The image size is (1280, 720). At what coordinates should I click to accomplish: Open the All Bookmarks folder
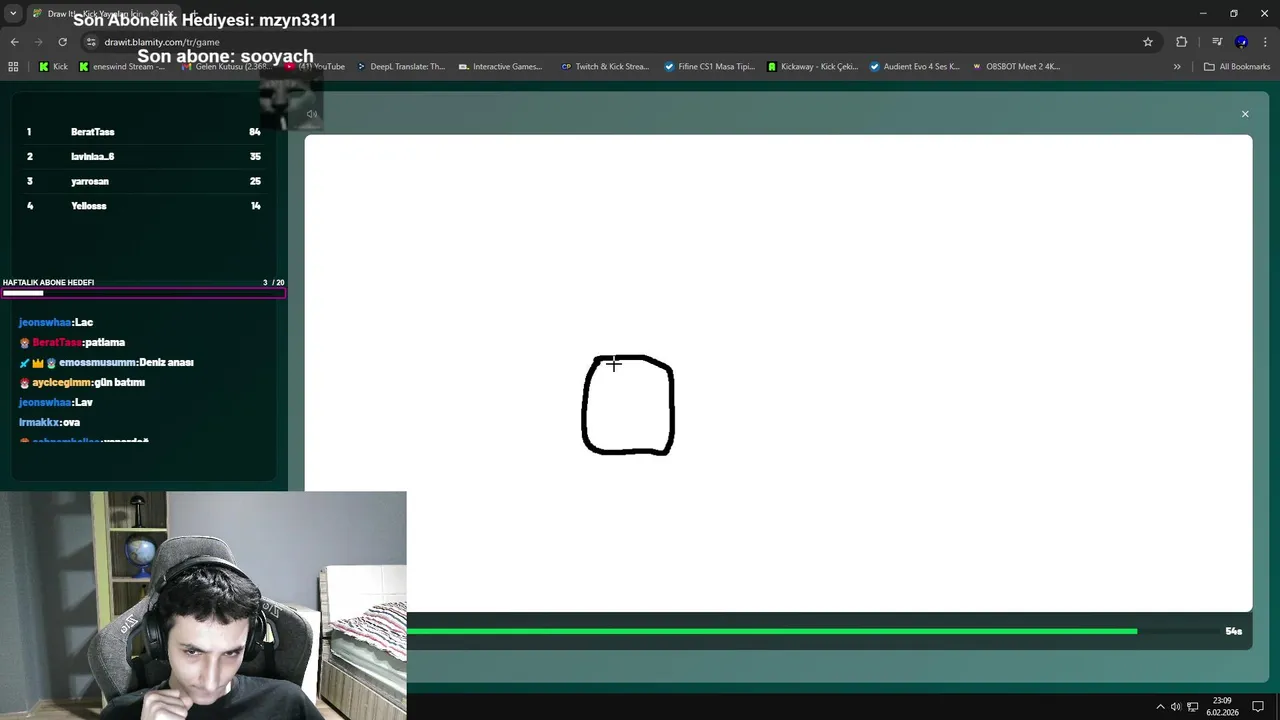coord(1237,67)
